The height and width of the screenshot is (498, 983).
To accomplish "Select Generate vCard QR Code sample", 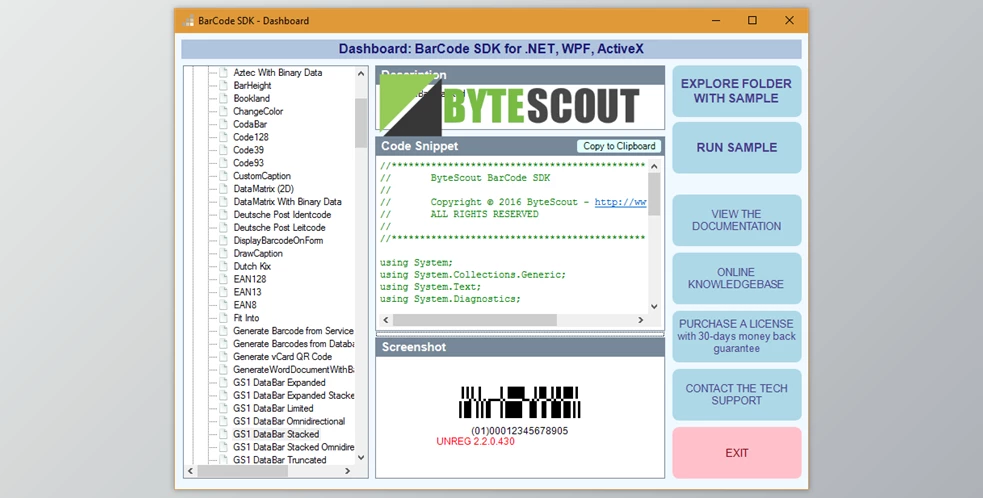I will (x=283, y=356).
